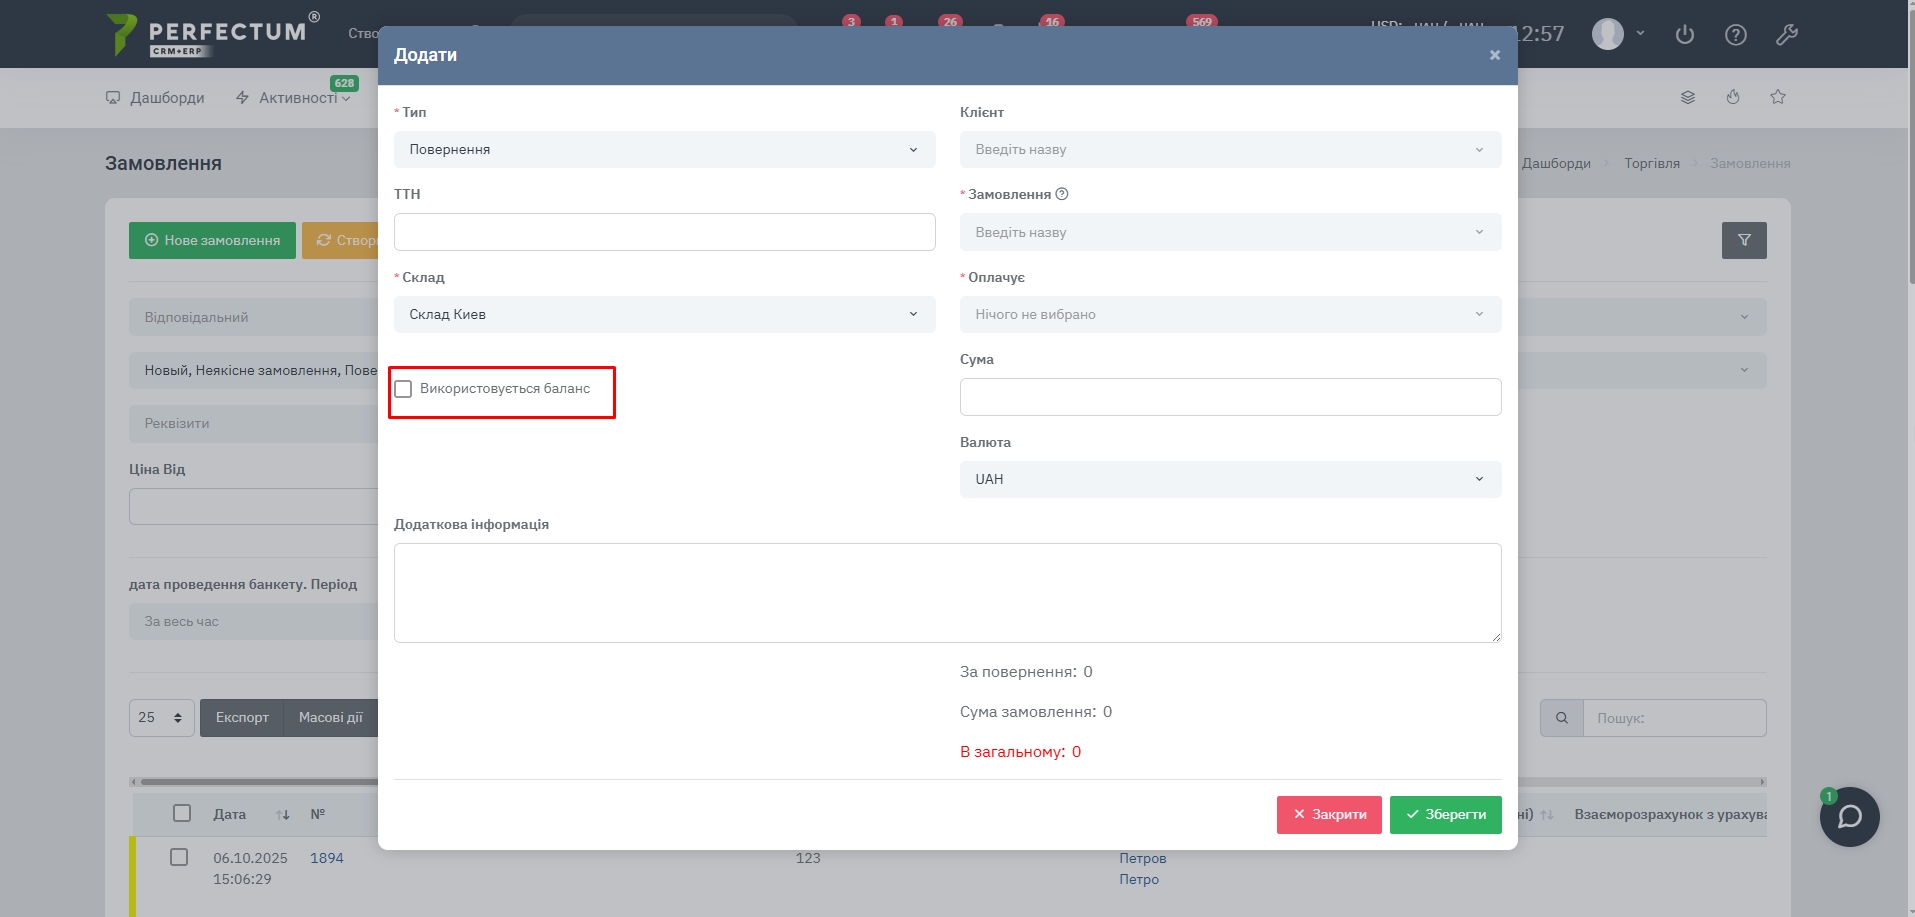Click the green Зберегти button
This screenshot has width=1915, height=917.
click(1445, 815)
